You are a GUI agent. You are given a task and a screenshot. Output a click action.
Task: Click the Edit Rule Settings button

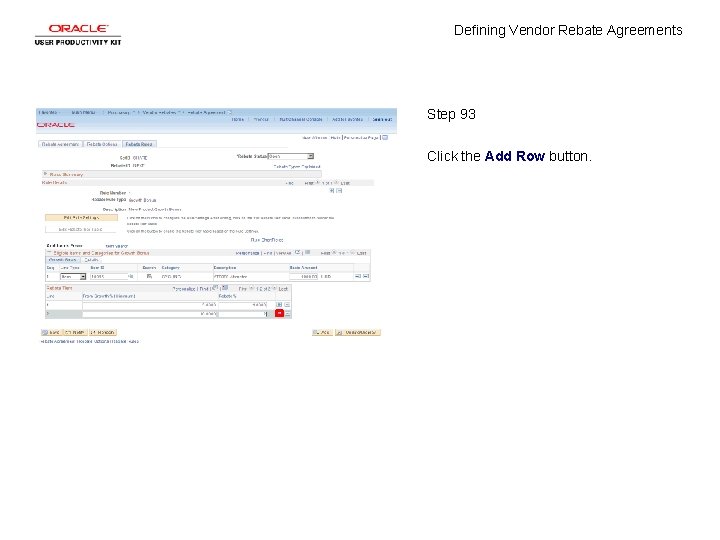tap(81, 218)
